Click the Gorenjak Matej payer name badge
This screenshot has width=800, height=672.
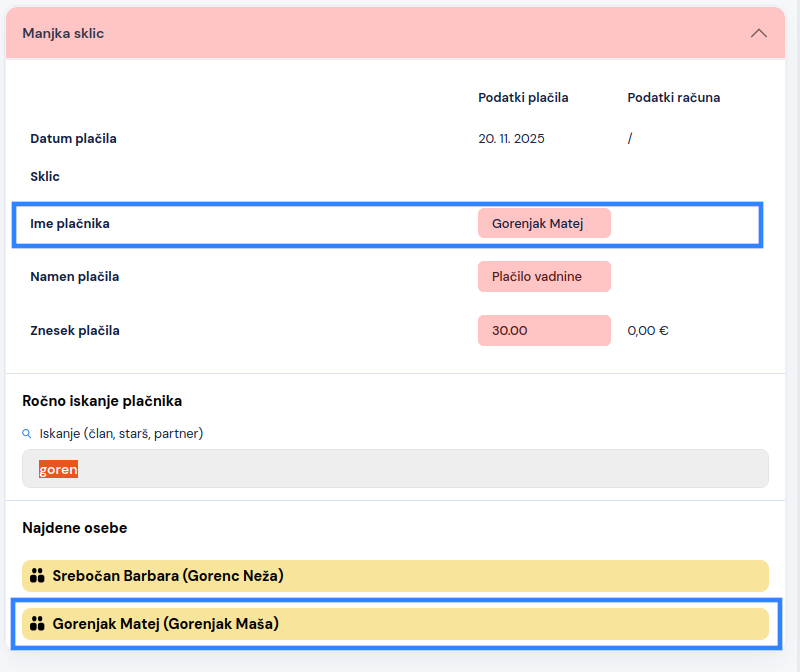click(x=544, y=223)
